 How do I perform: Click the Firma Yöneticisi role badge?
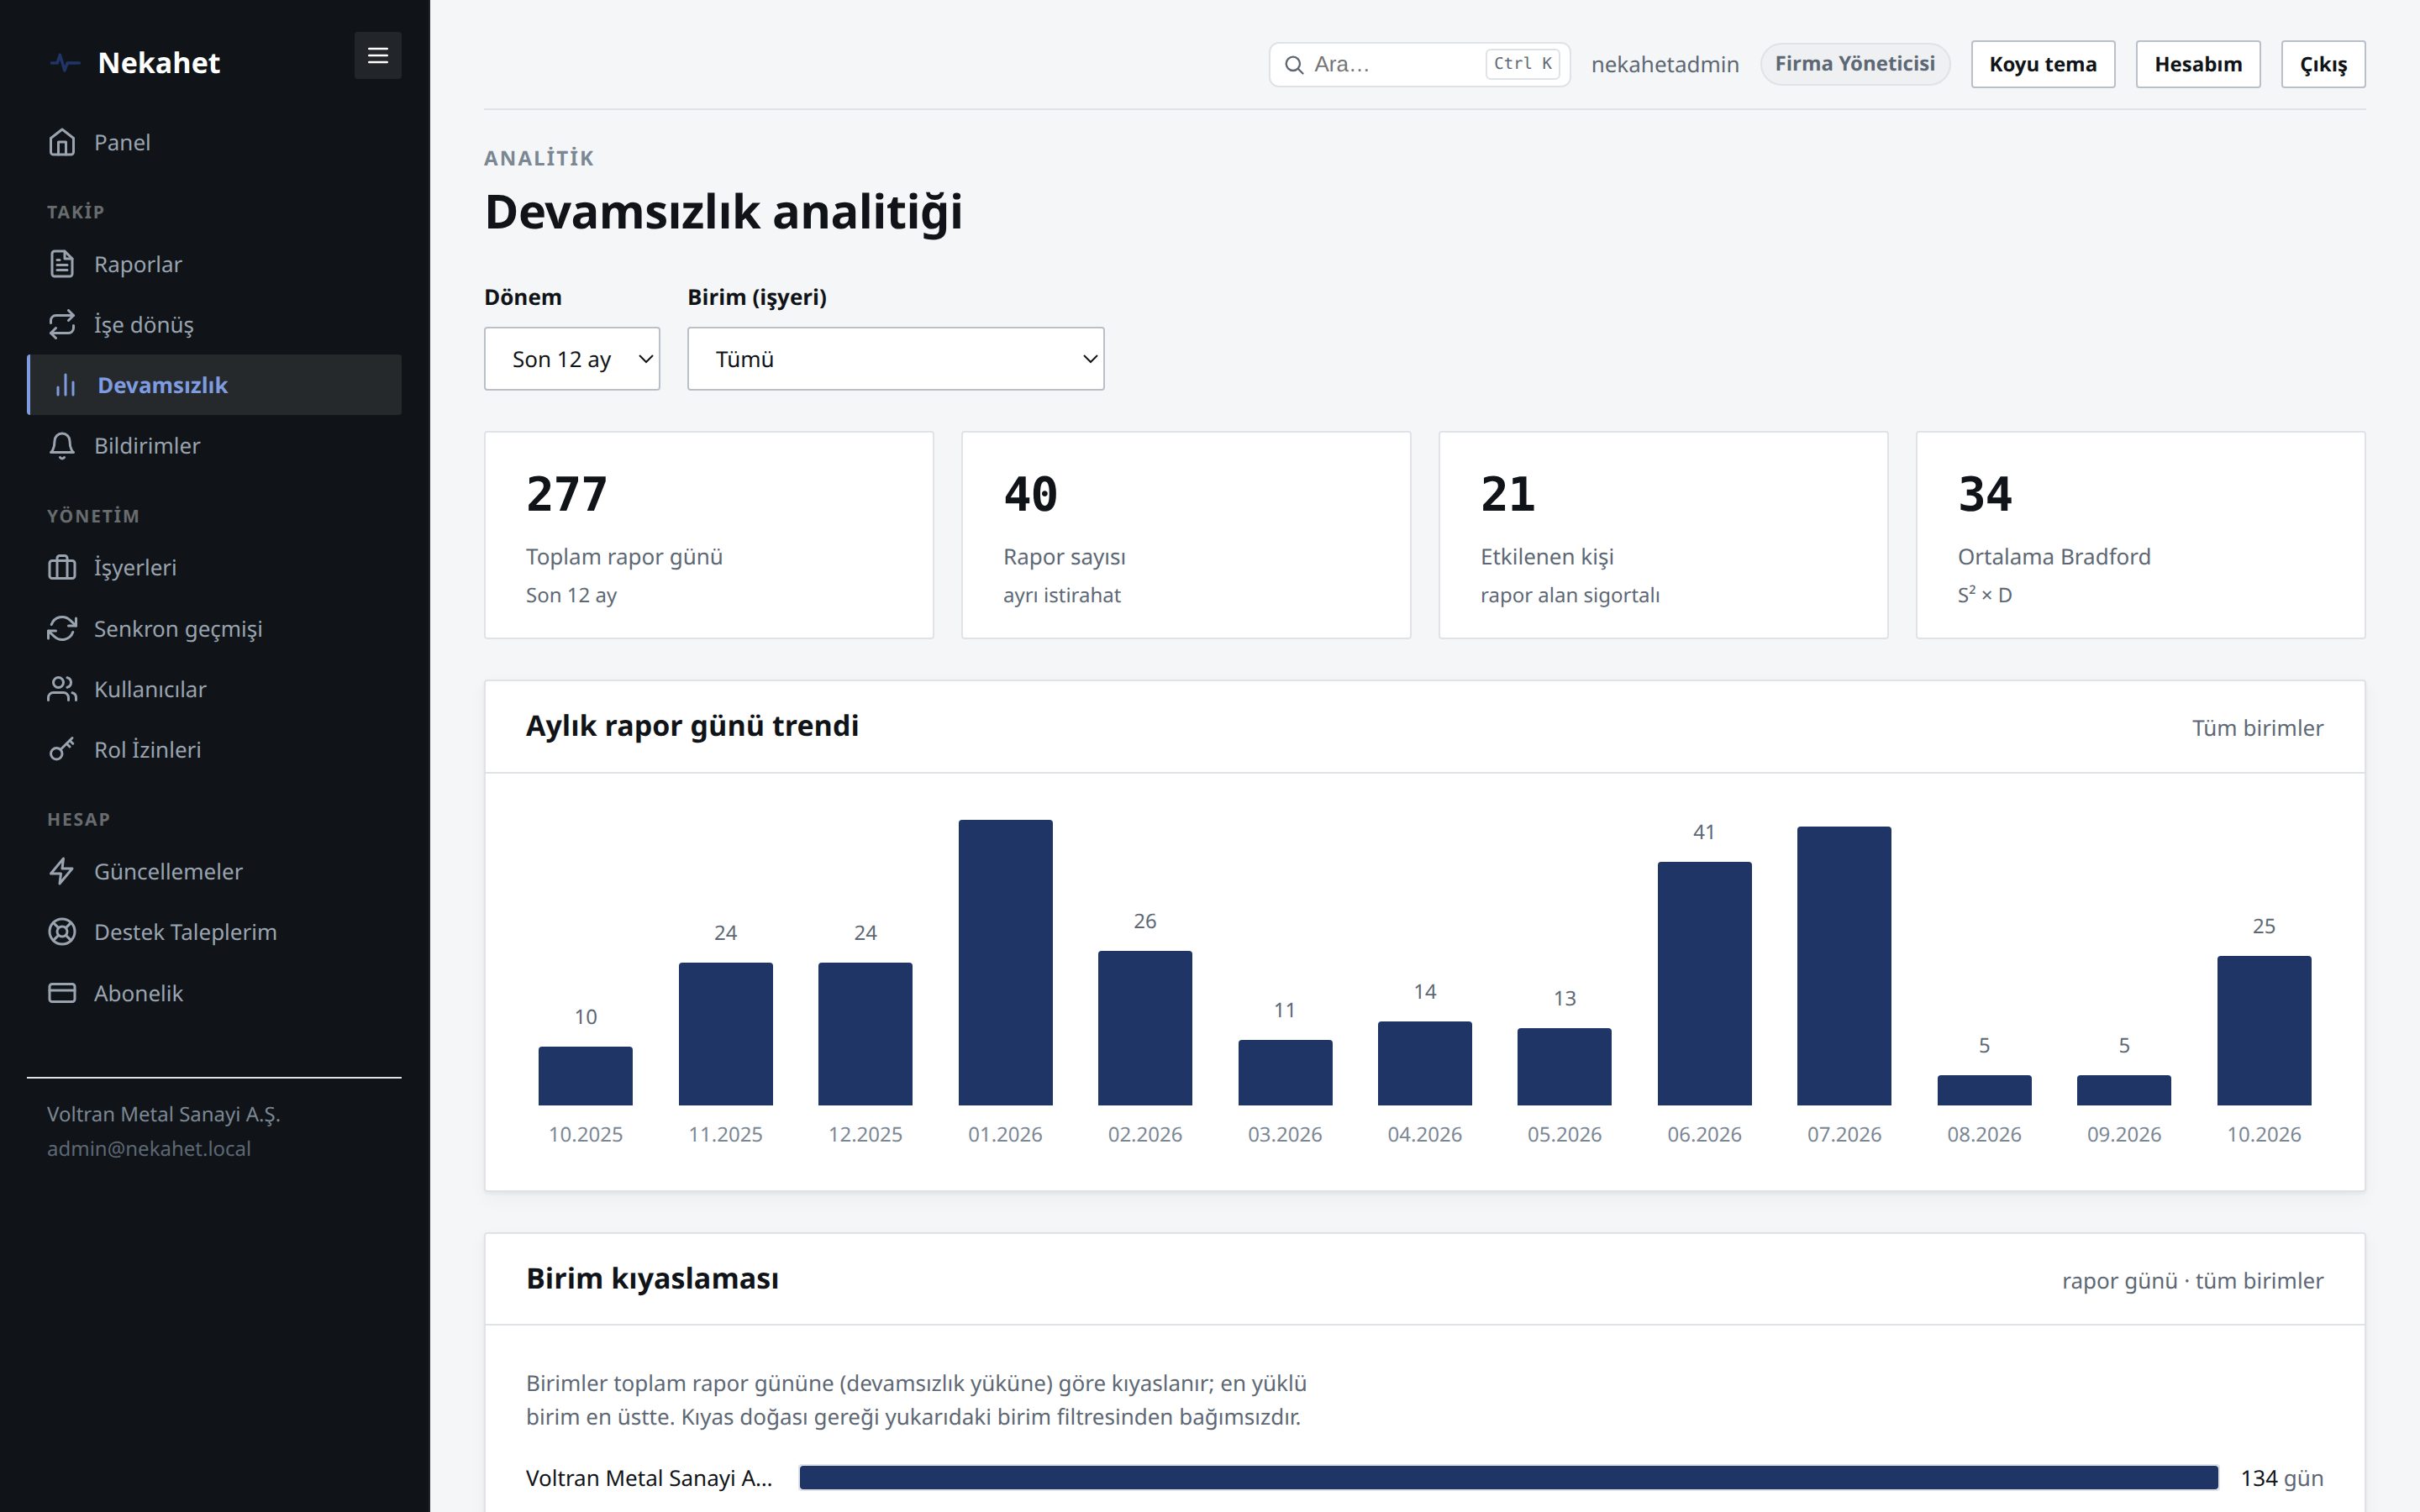click(x=1854, y=64)
